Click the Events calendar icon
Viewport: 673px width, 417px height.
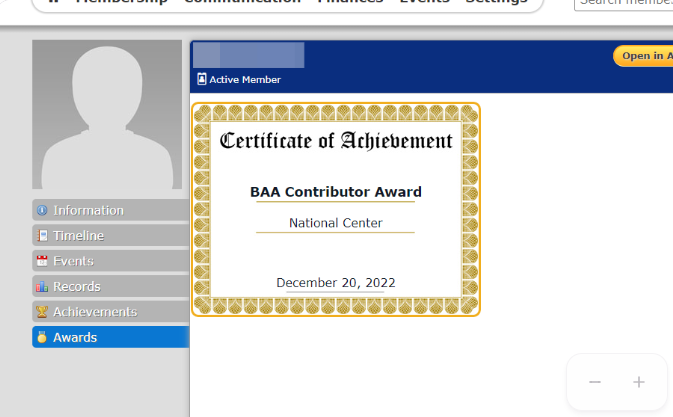[42, 261]
